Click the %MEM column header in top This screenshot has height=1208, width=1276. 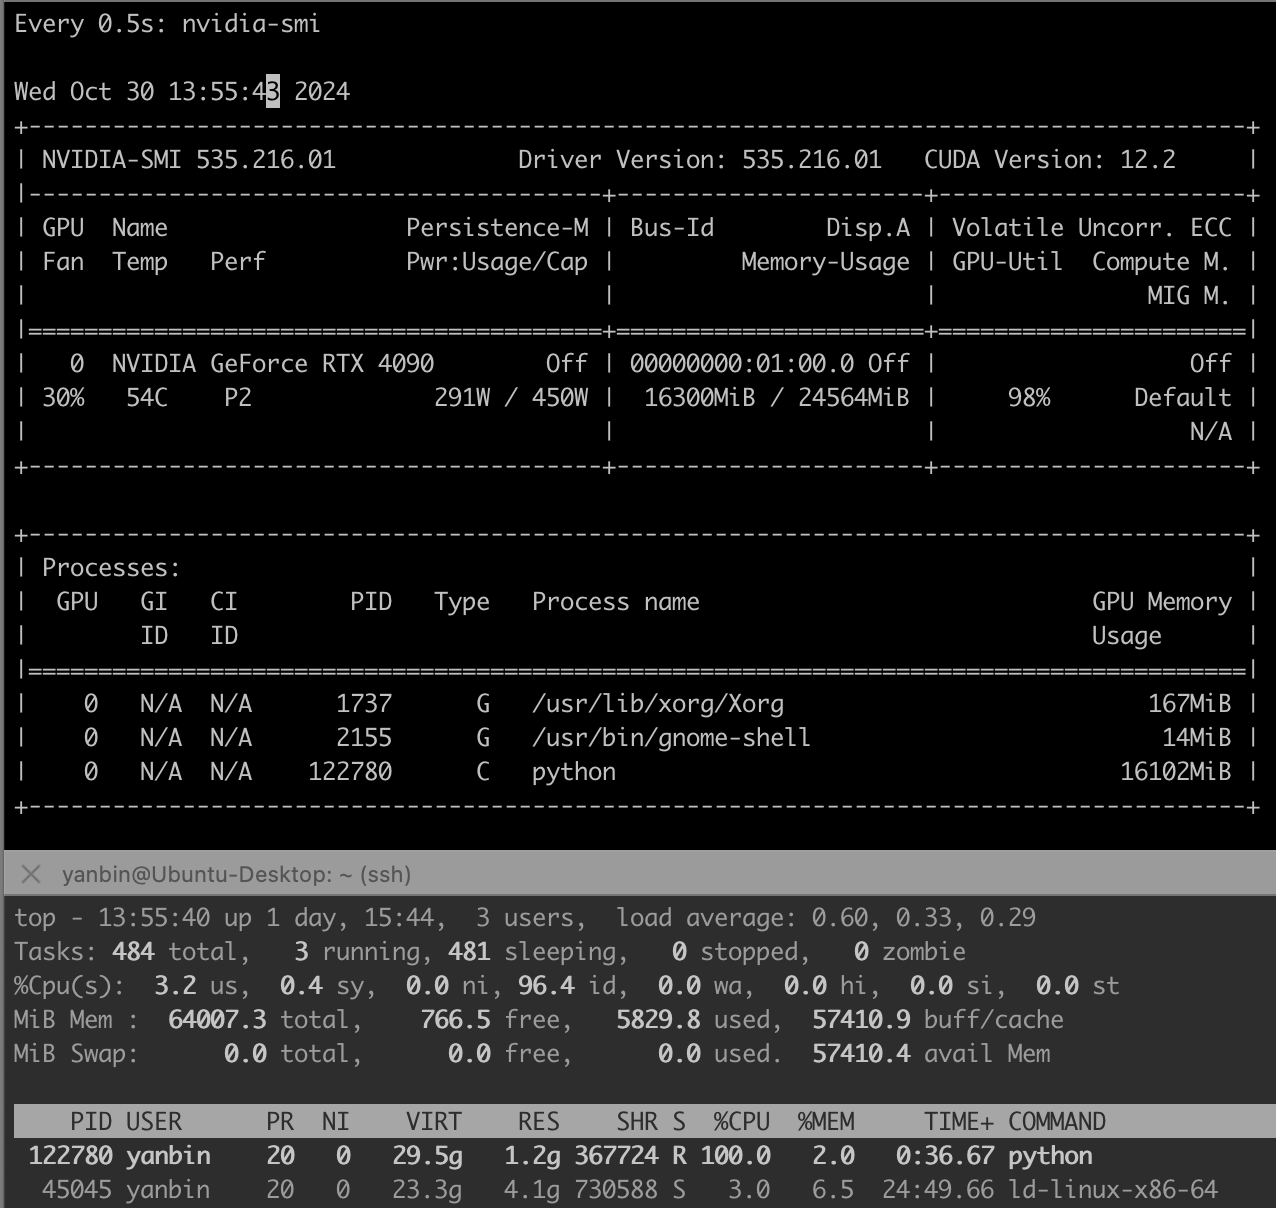pos(825,1122)
